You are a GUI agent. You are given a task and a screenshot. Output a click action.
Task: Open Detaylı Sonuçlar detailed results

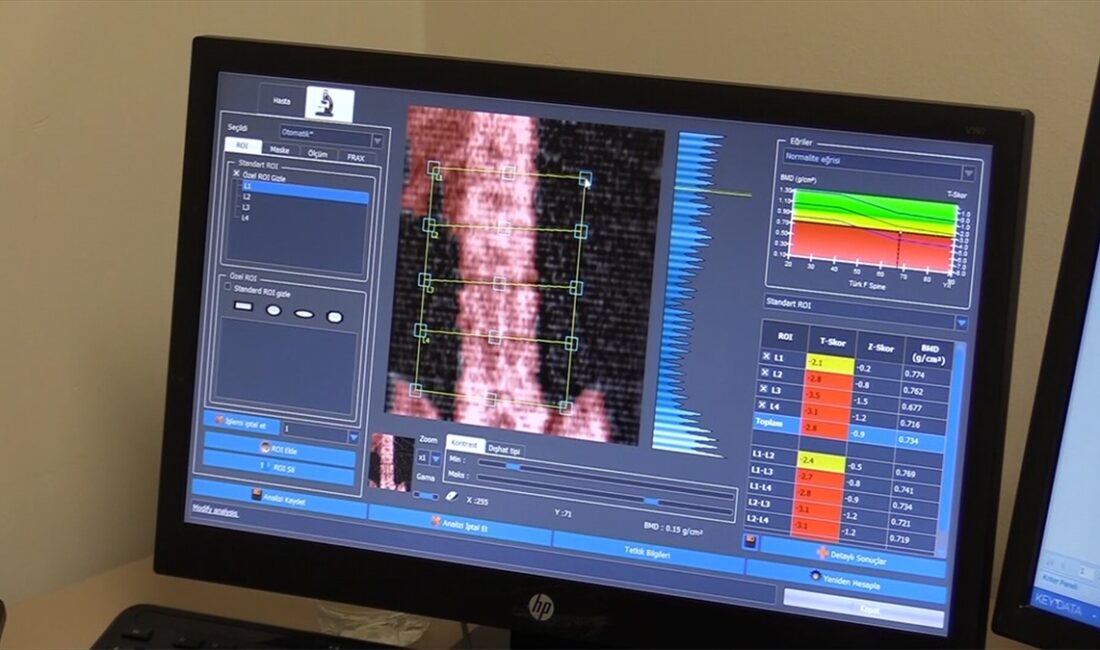point(852,558)
